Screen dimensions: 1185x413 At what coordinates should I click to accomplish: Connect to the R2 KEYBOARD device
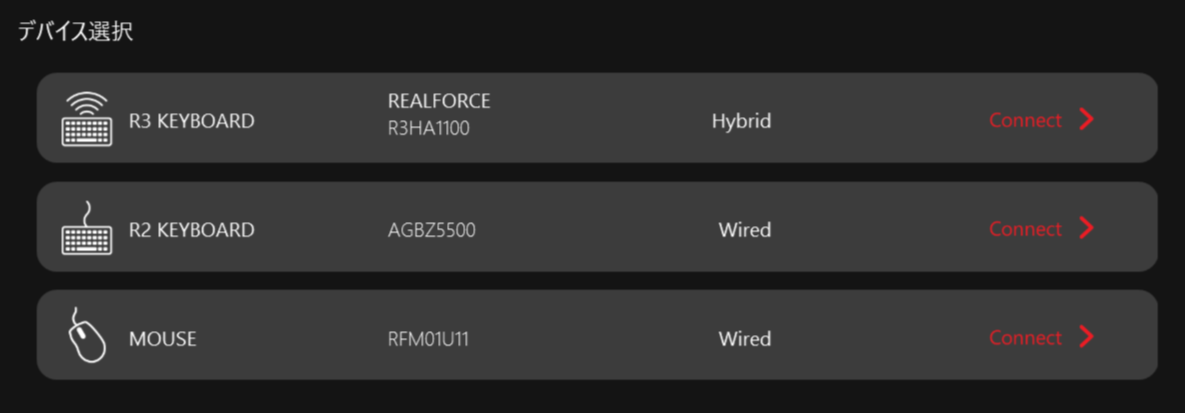click(1026, 228)
